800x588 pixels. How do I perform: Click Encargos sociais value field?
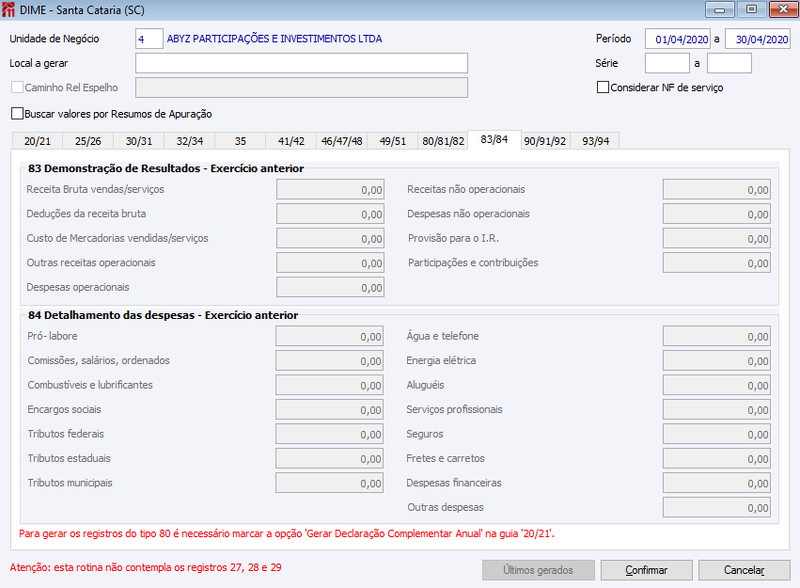click(x=330, y=410)
